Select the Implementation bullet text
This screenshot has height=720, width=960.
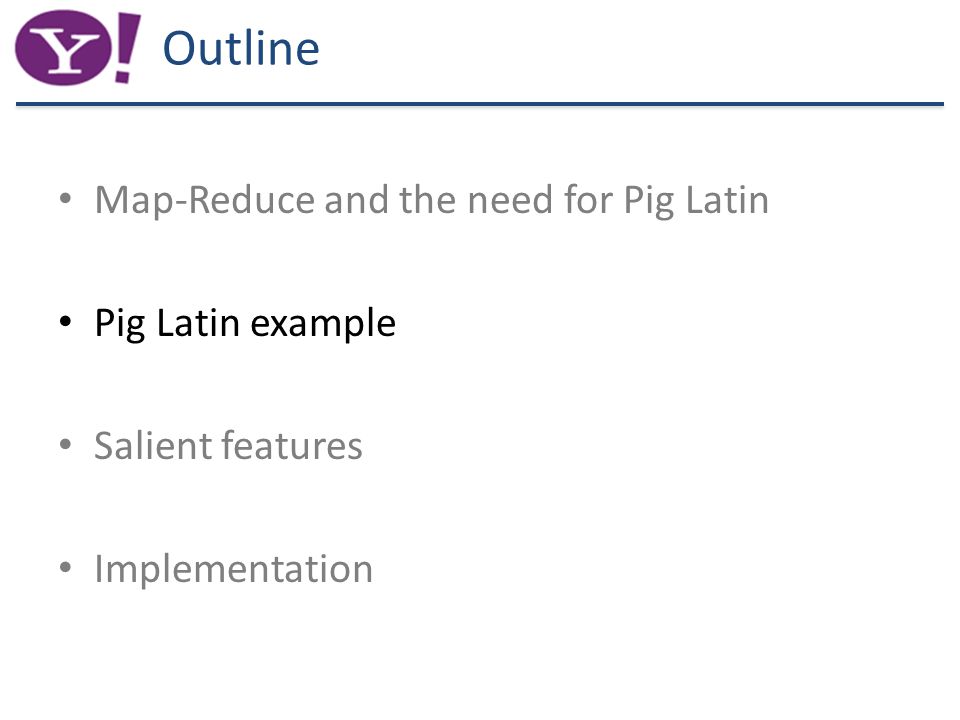pos(233,569)
